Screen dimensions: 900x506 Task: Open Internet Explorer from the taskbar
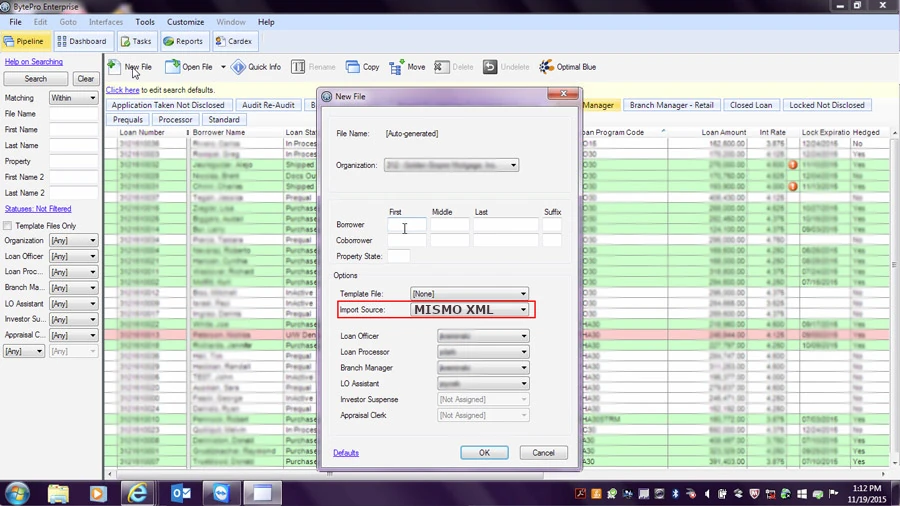pos(137,493)
